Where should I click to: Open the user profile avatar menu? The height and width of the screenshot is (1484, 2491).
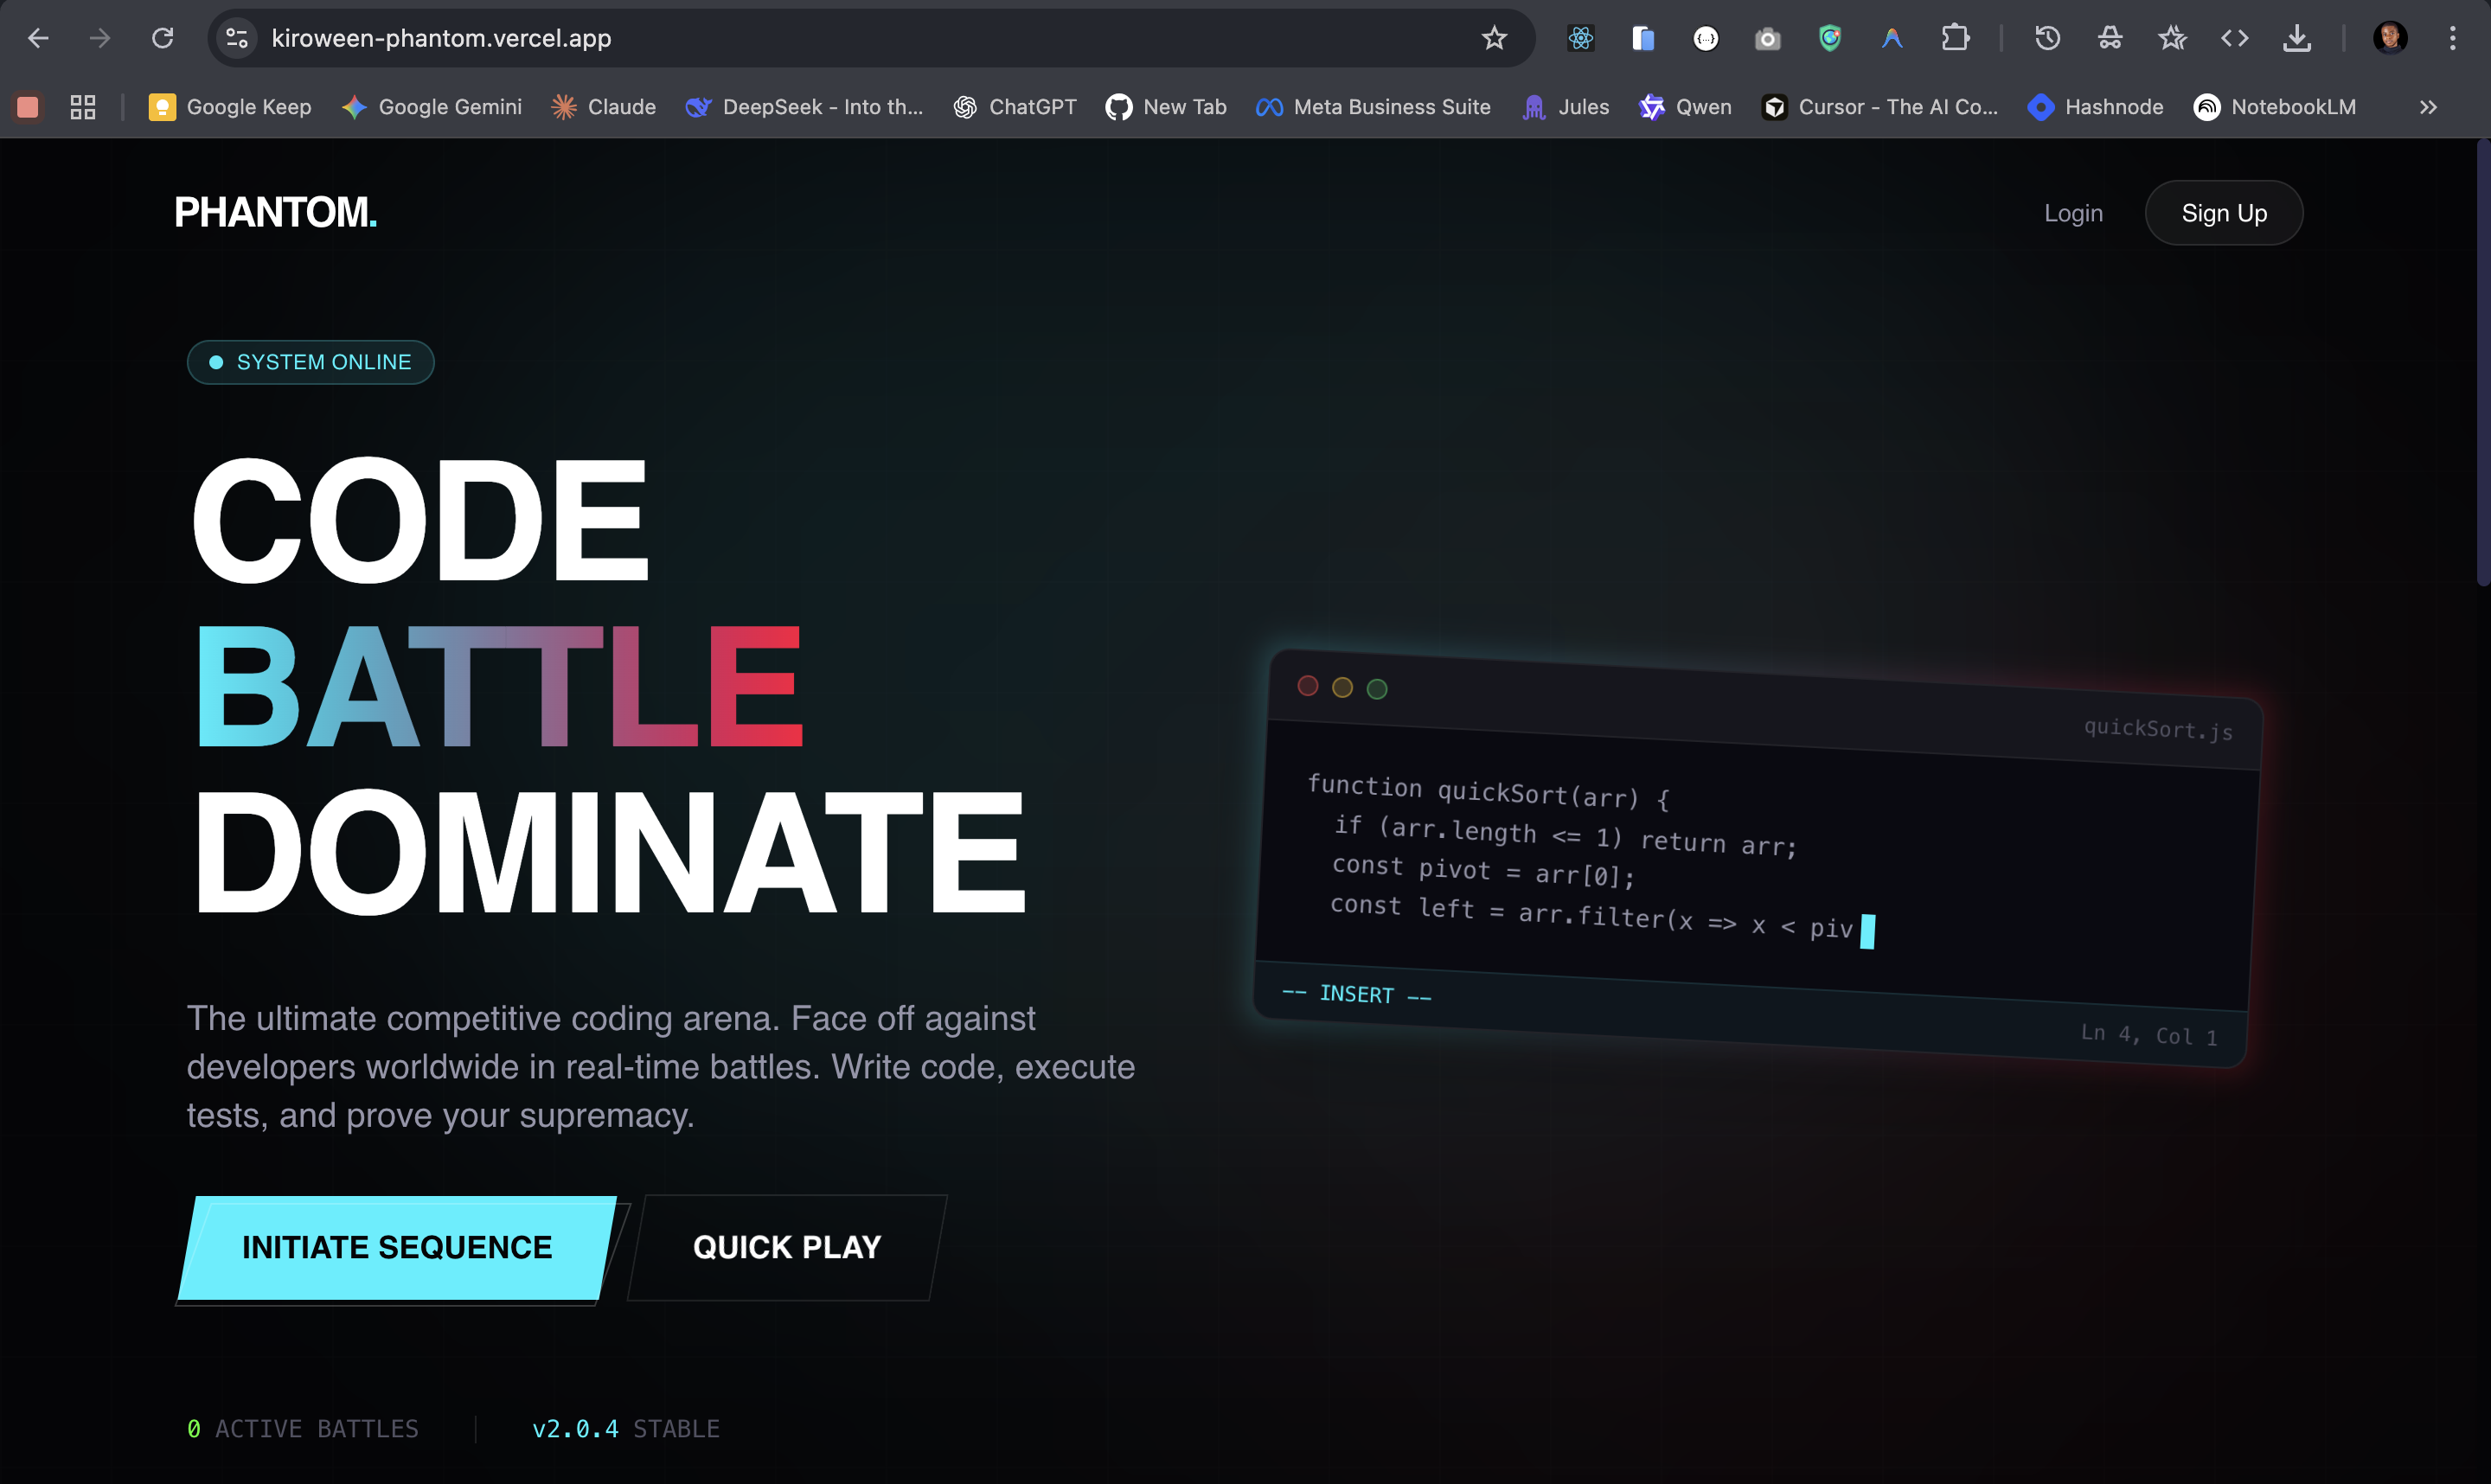point(2390,38)
